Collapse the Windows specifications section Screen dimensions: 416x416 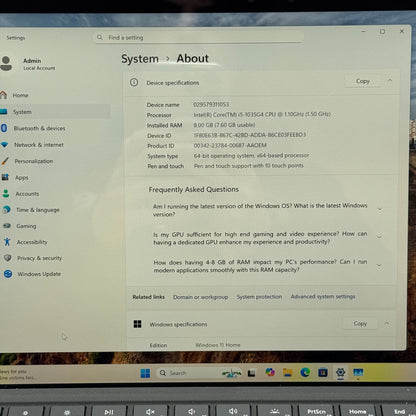(x=387, y=323)
